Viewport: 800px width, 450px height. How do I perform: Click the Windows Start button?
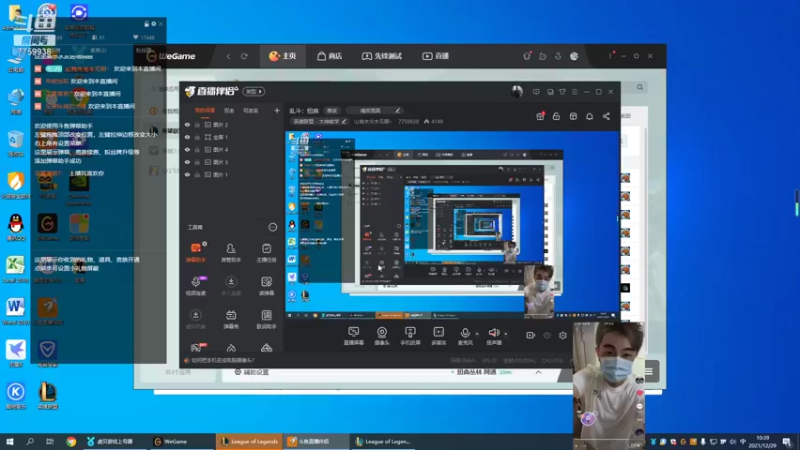(x=9, y=441)
